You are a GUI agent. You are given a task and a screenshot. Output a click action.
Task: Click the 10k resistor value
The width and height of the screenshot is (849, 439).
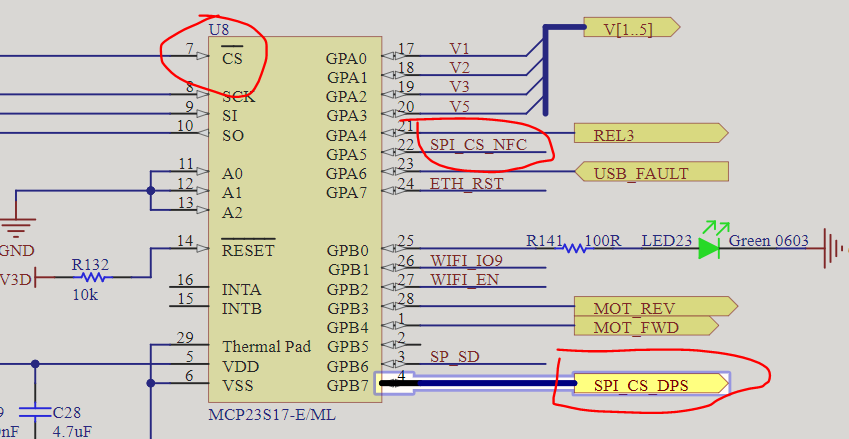[x=85, y=296]
